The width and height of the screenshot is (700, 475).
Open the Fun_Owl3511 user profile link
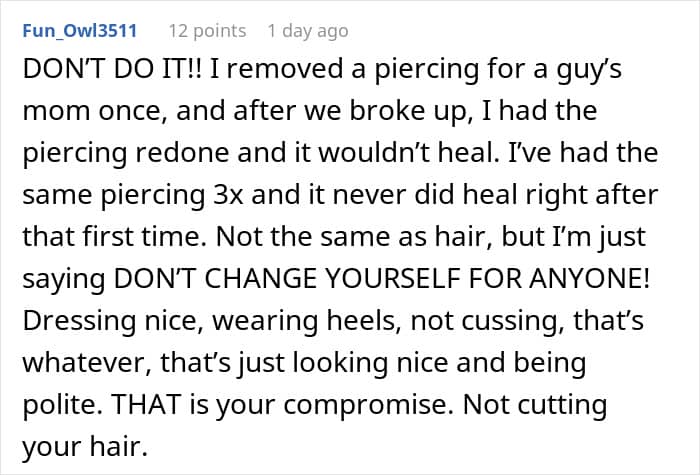79,31
